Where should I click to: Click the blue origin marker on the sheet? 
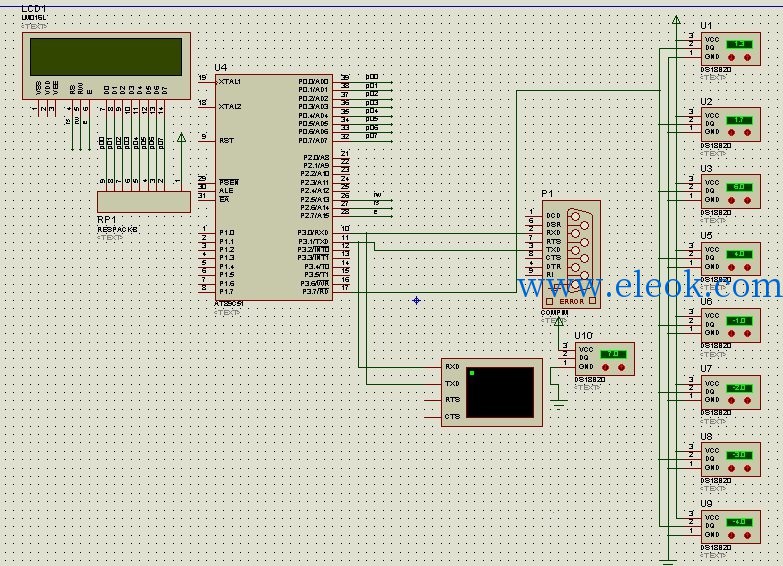coord(416,300)
